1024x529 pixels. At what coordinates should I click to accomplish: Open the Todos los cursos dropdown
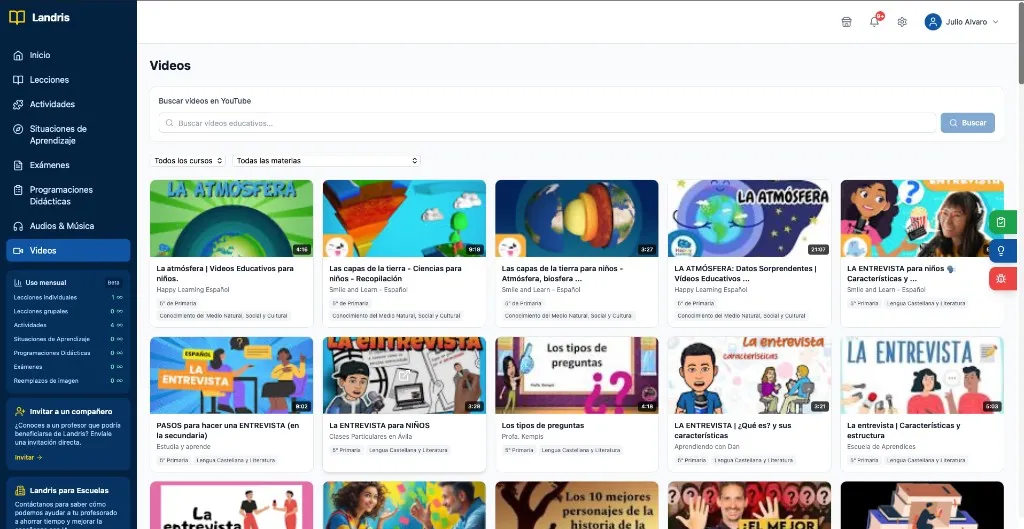(x=188, y=161)
